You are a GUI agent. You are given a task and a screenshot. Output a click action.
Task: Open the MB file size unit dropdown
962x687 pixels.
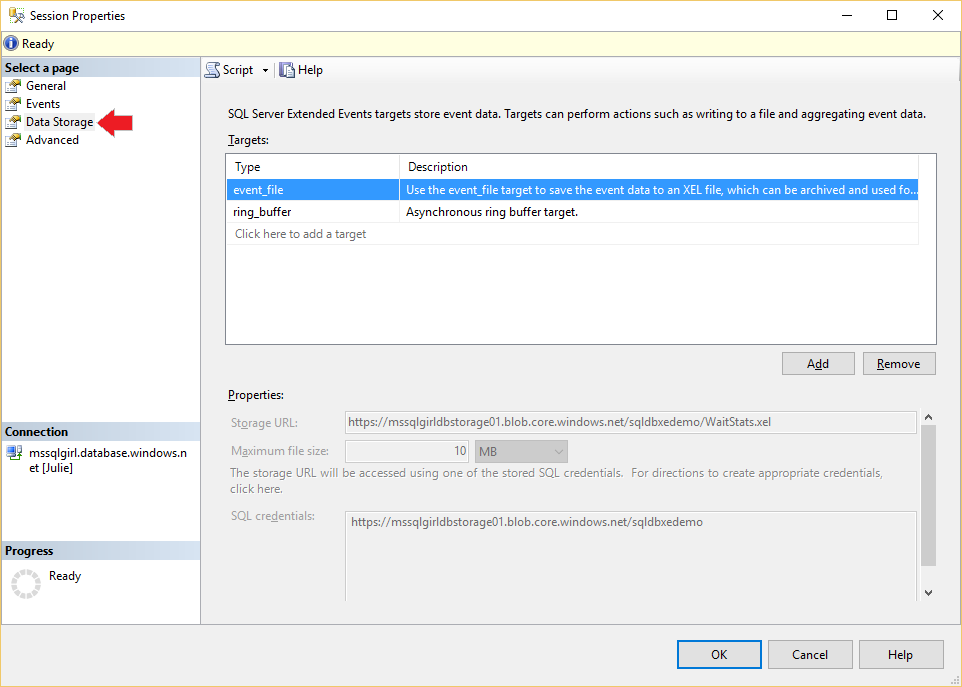click(521, 451)
